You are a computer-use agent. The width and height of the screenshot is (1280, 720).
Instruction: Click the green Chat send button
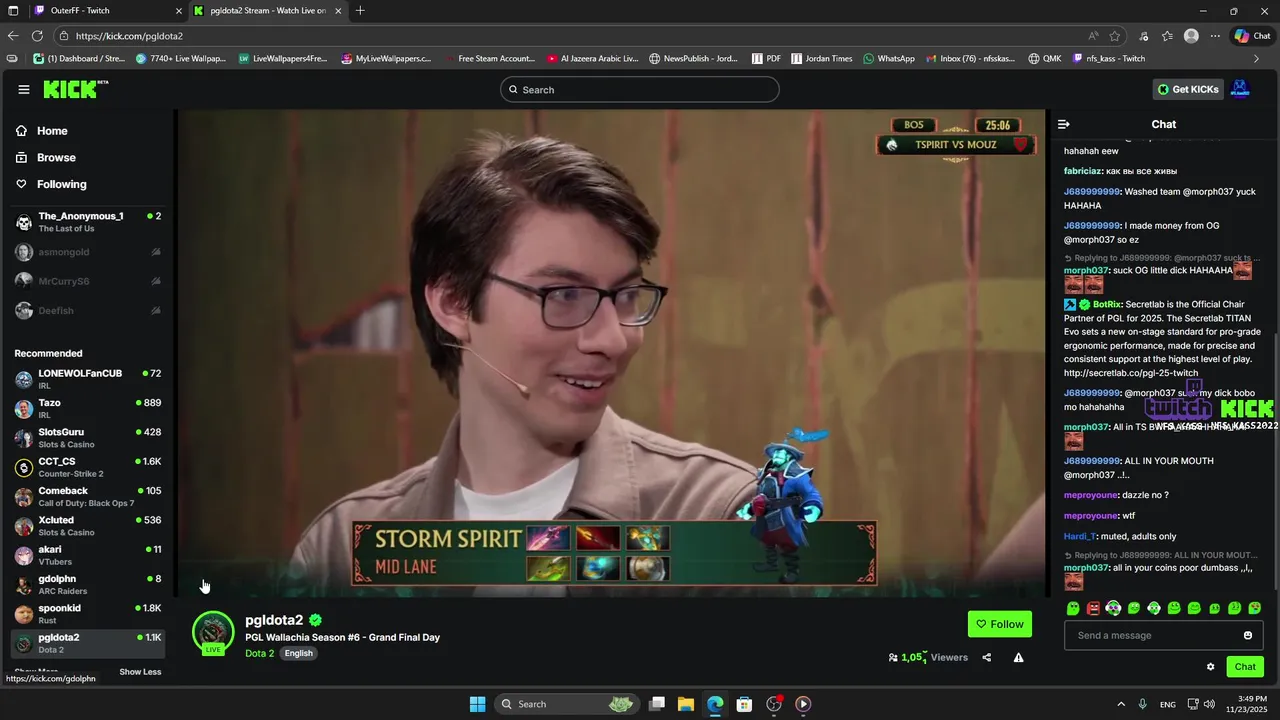click(x=1245, y=667)
